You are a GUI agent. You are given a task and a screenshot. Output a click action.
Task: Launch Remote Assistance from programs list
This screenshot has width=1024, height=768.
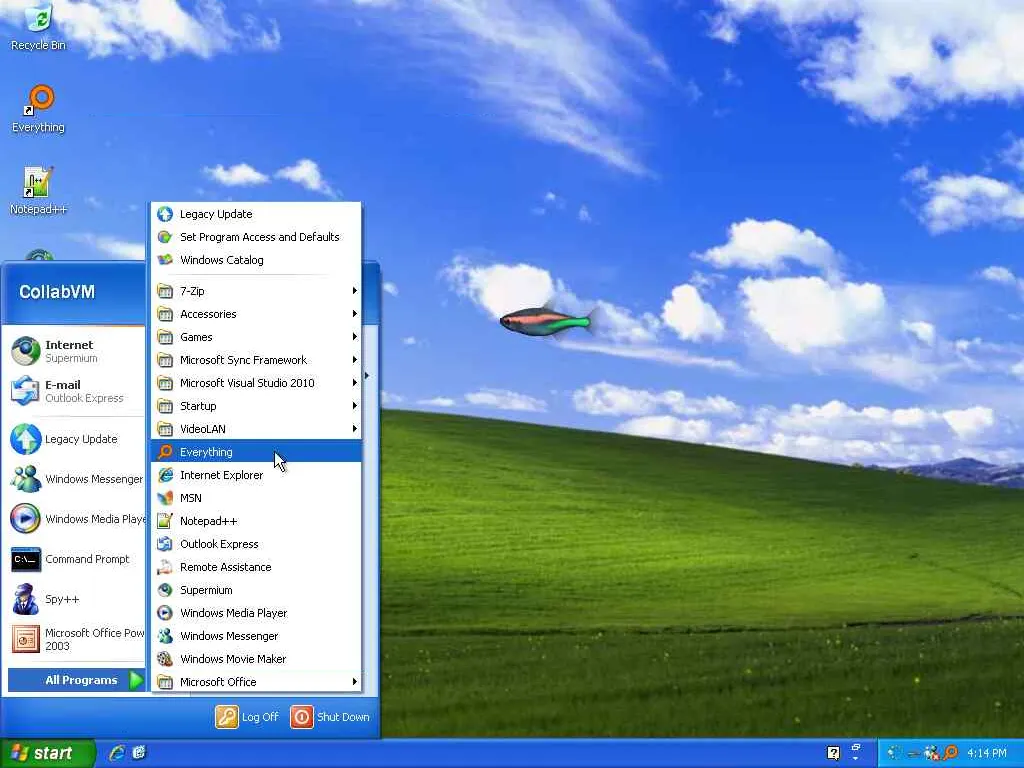pyautogui.click(x=256, y=567)
